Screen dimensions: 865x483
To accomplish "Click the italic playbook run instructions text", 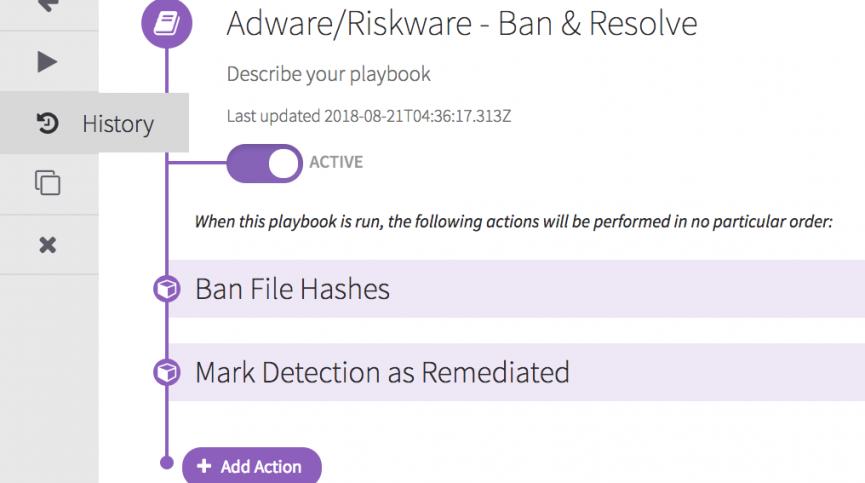I will pos(513,221).
